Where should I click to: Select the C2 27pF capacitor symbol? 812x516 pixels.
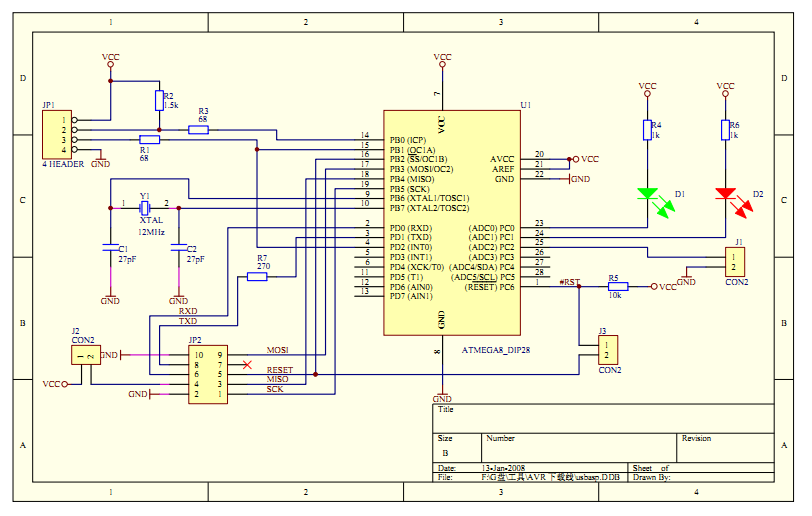pyautogui.click(x=179, y=248)
